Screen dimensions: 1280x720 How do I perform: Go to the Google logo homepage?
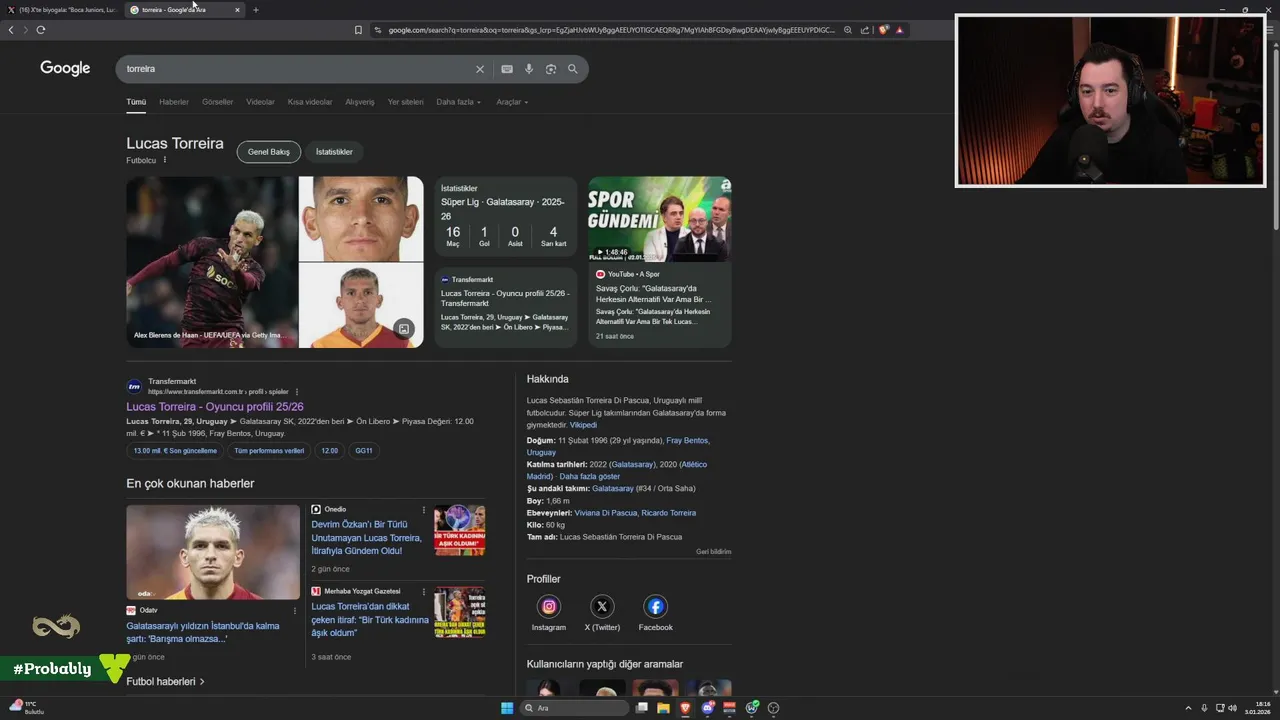tap(65, 68)
